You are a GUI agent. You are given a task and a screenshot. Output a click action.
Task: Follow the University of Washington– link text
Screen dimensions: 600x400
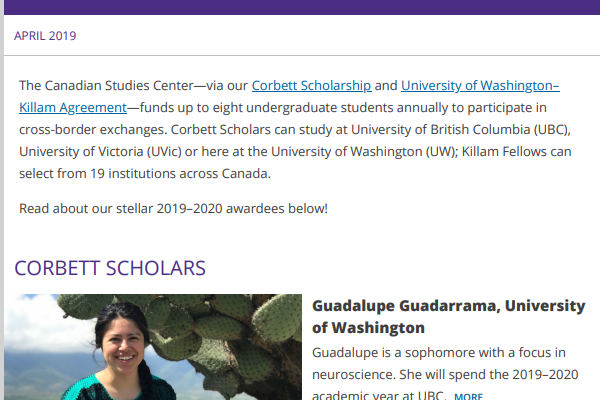[480, 86]
